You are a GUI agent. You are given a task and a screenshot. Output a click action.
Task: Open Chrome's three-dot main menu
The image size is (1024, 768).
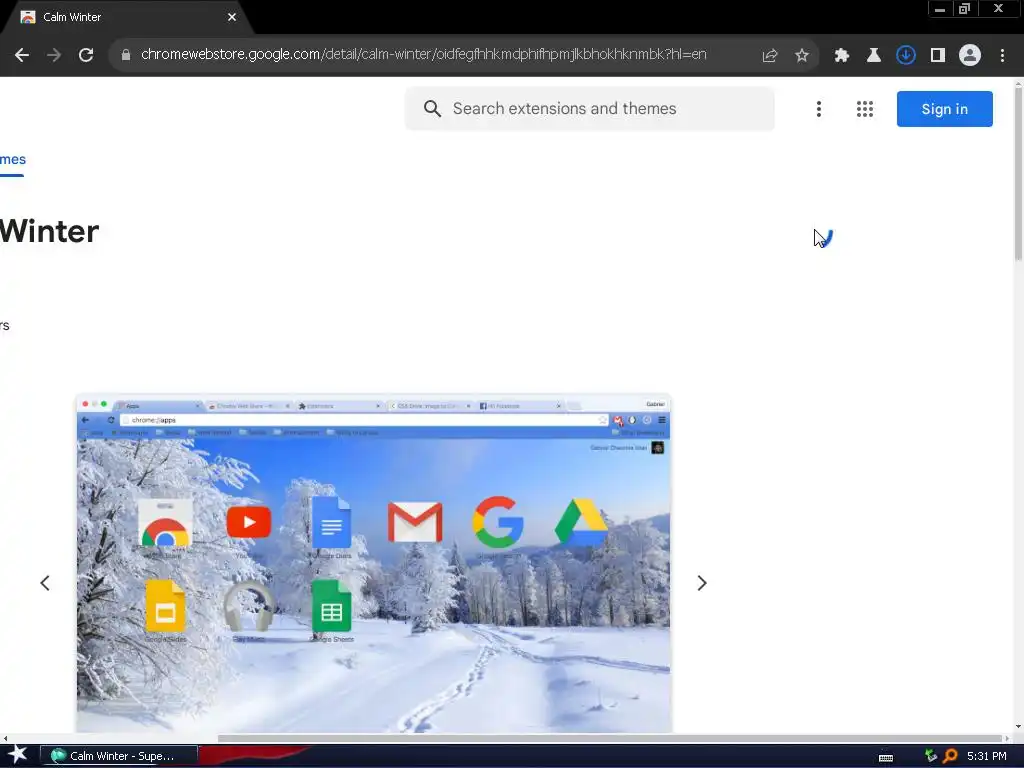(1002, 56)
